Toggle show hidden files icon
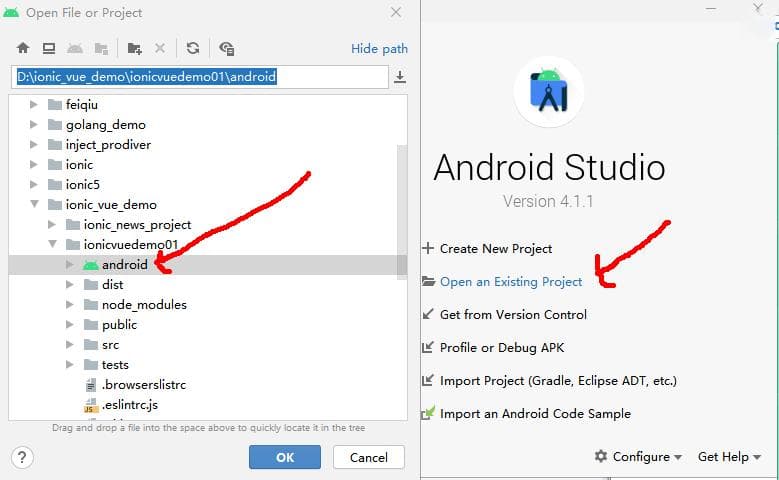The width and height of the screenshot is (779, 480). [227, 48]
